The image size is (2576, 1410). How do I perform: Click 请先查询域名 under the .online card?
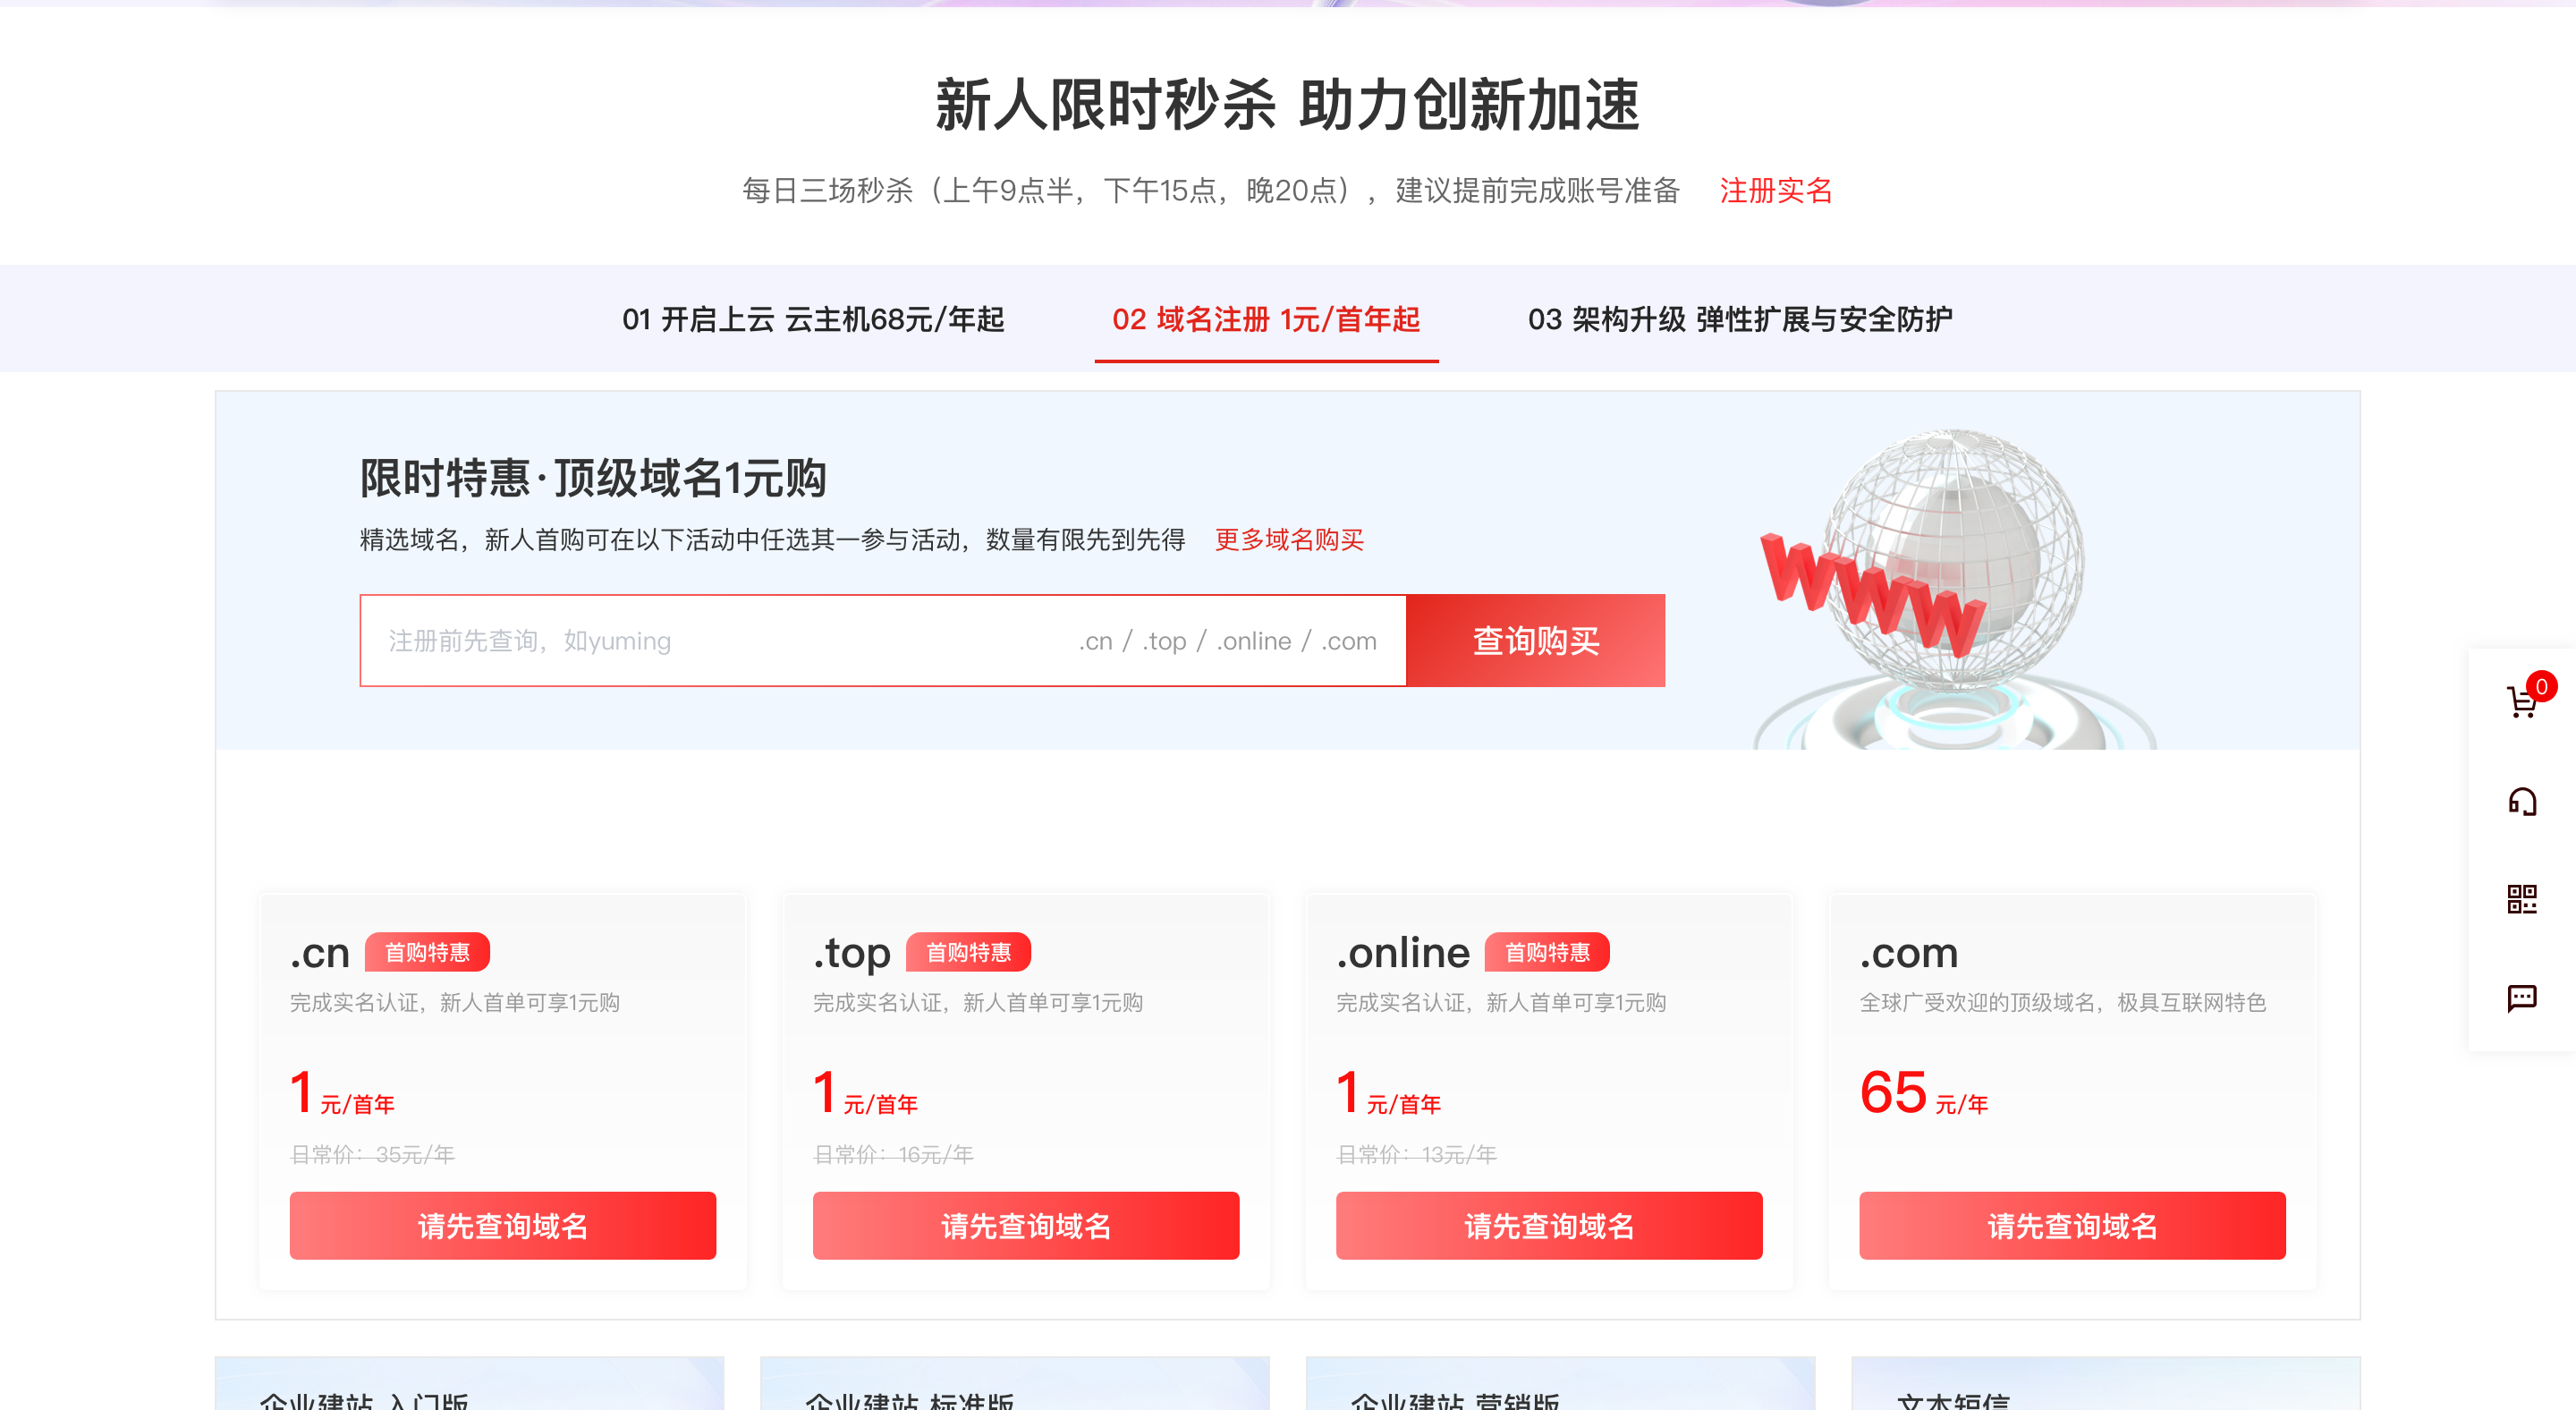[x=1549, y=1225]
